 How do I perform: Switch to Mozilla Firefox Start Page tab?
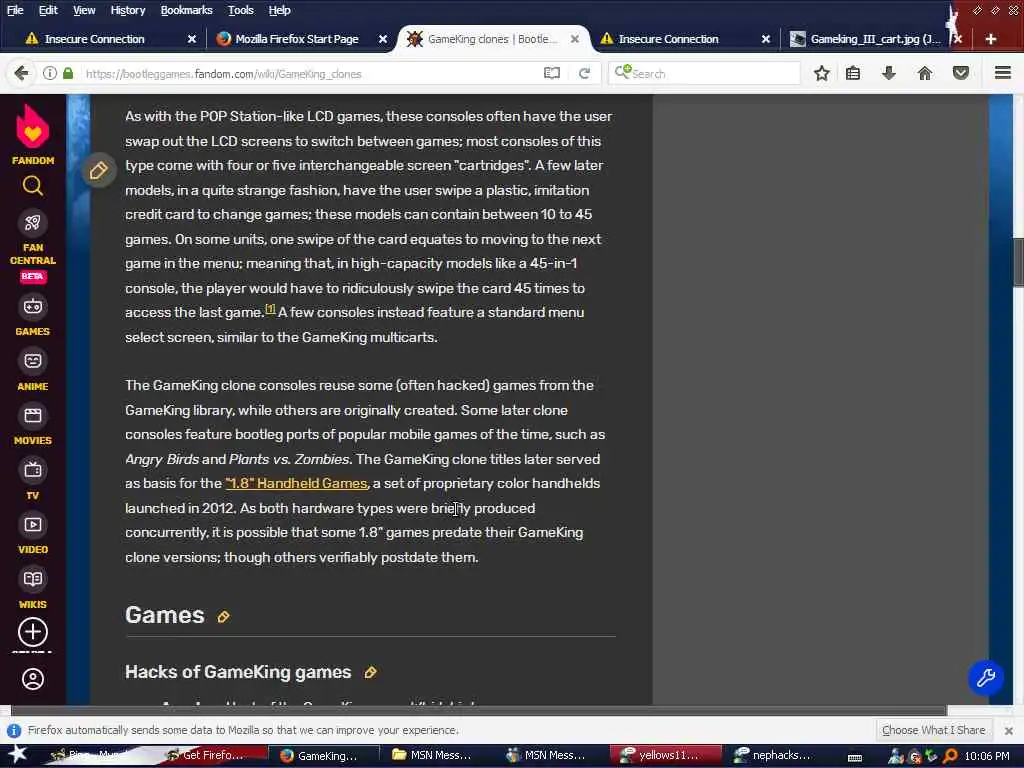coord(297,39)
